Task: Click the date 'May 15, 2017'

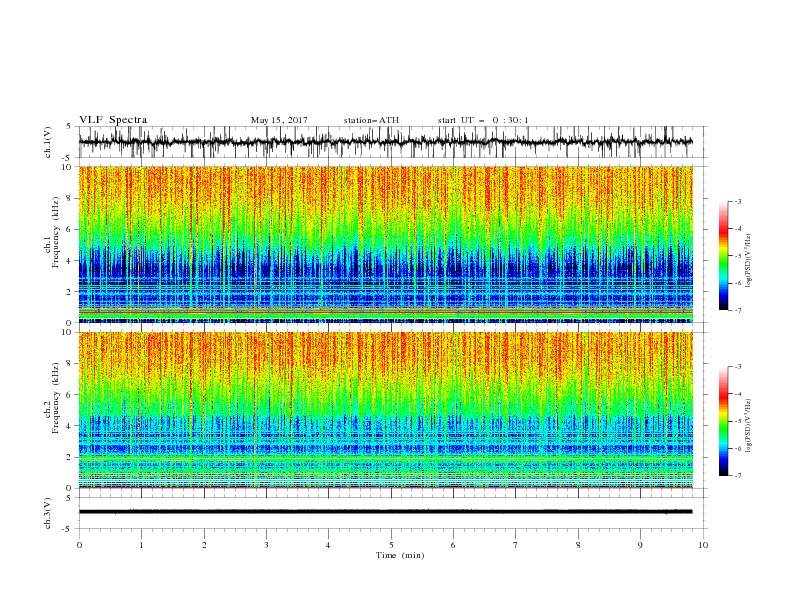Action: [x=279, y=120]
